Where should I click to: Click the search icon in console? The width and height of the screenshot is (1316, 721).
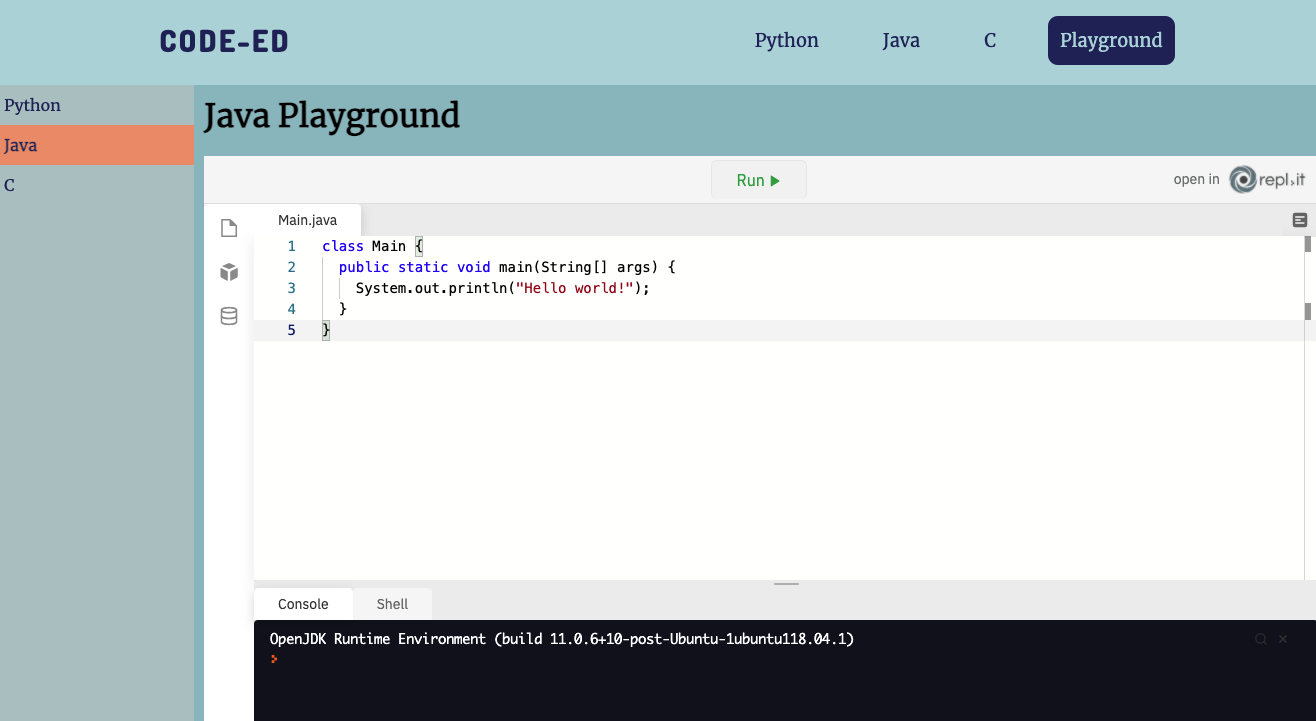[x=1261, y=639]
